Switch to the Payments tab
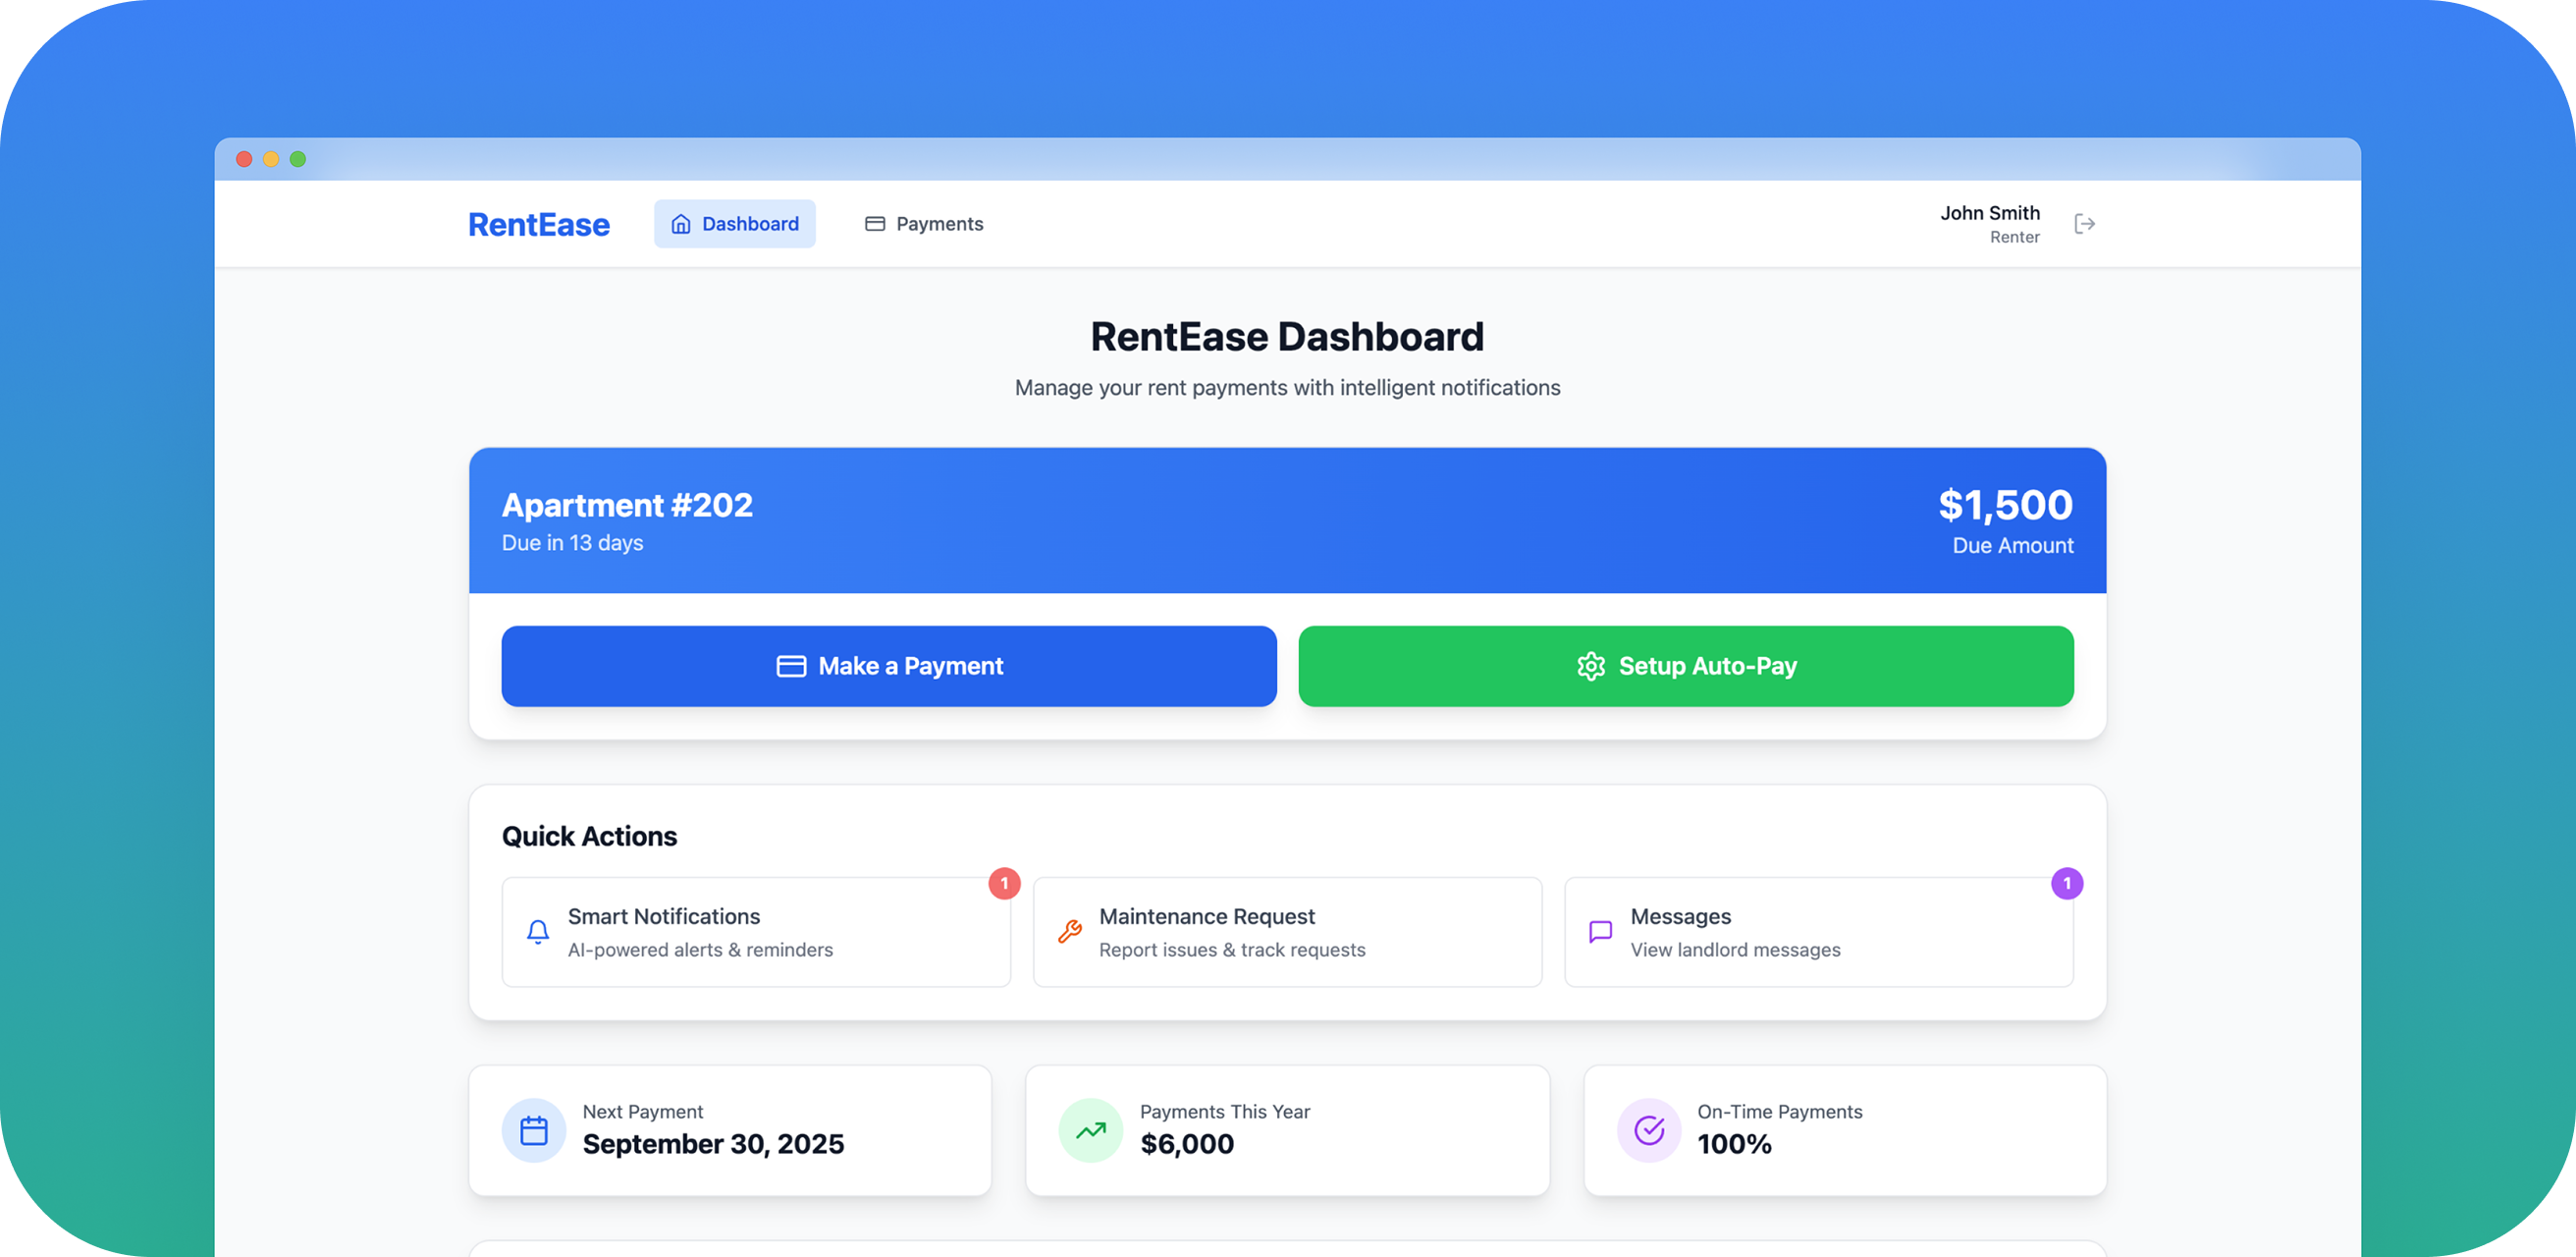 pyautogui.click(x=924, y=224)
